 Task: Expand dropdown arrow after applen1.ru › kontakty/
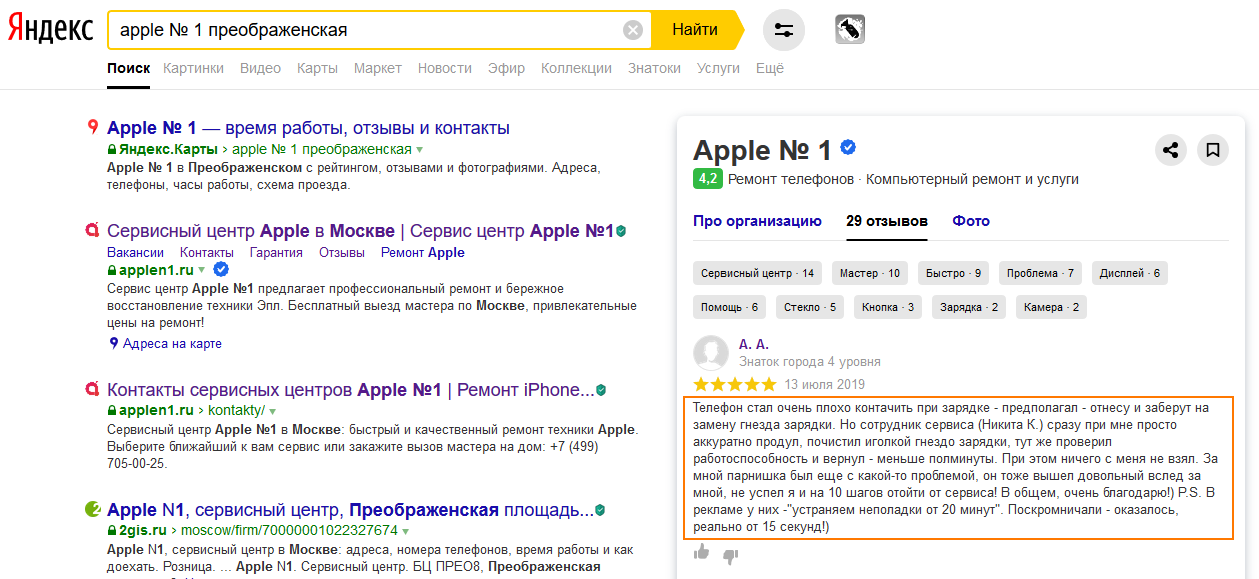272,411
